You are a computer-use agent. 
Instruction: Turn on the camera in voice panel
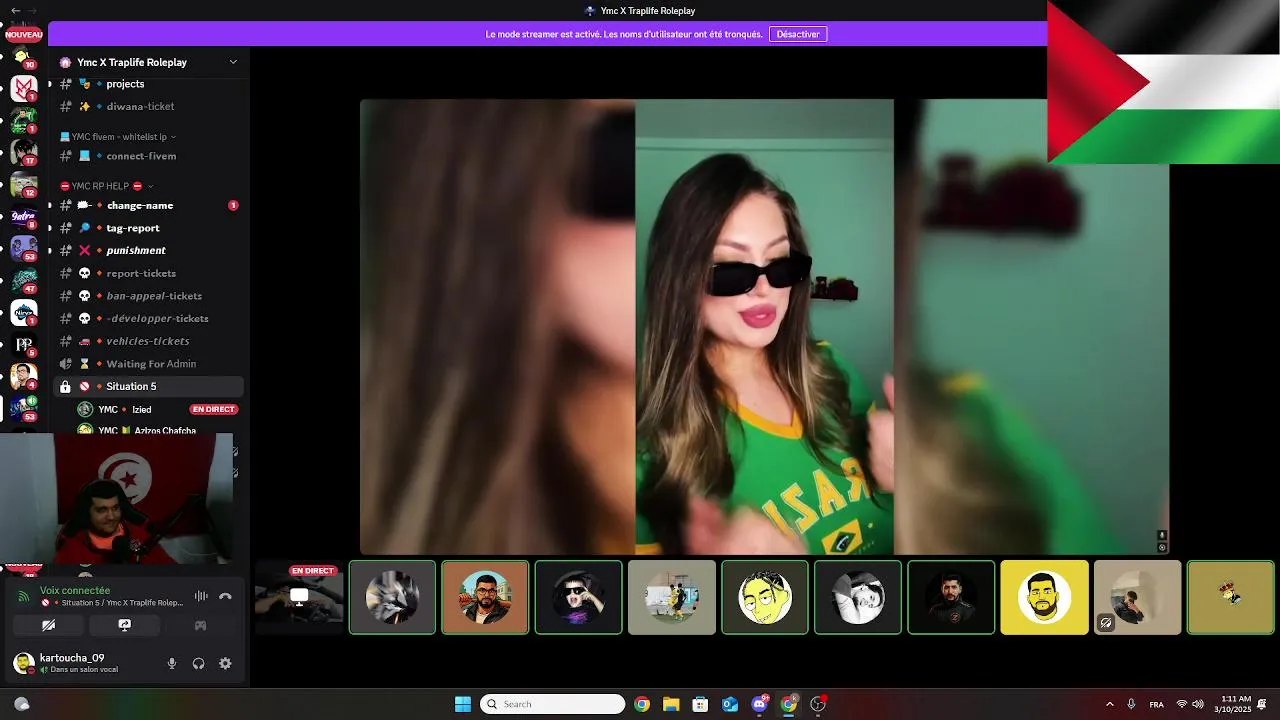tap(48, 625)
